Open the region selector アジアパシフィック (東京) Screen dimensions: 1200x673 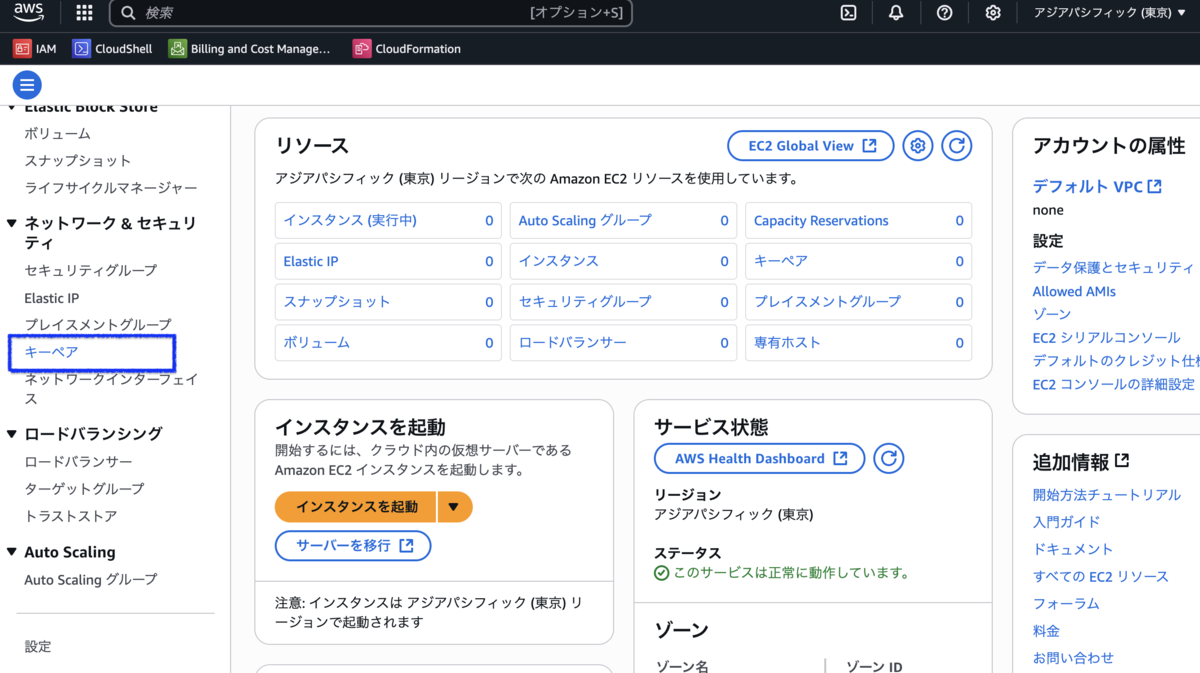pyautogui.click(x=1111, y=13)
